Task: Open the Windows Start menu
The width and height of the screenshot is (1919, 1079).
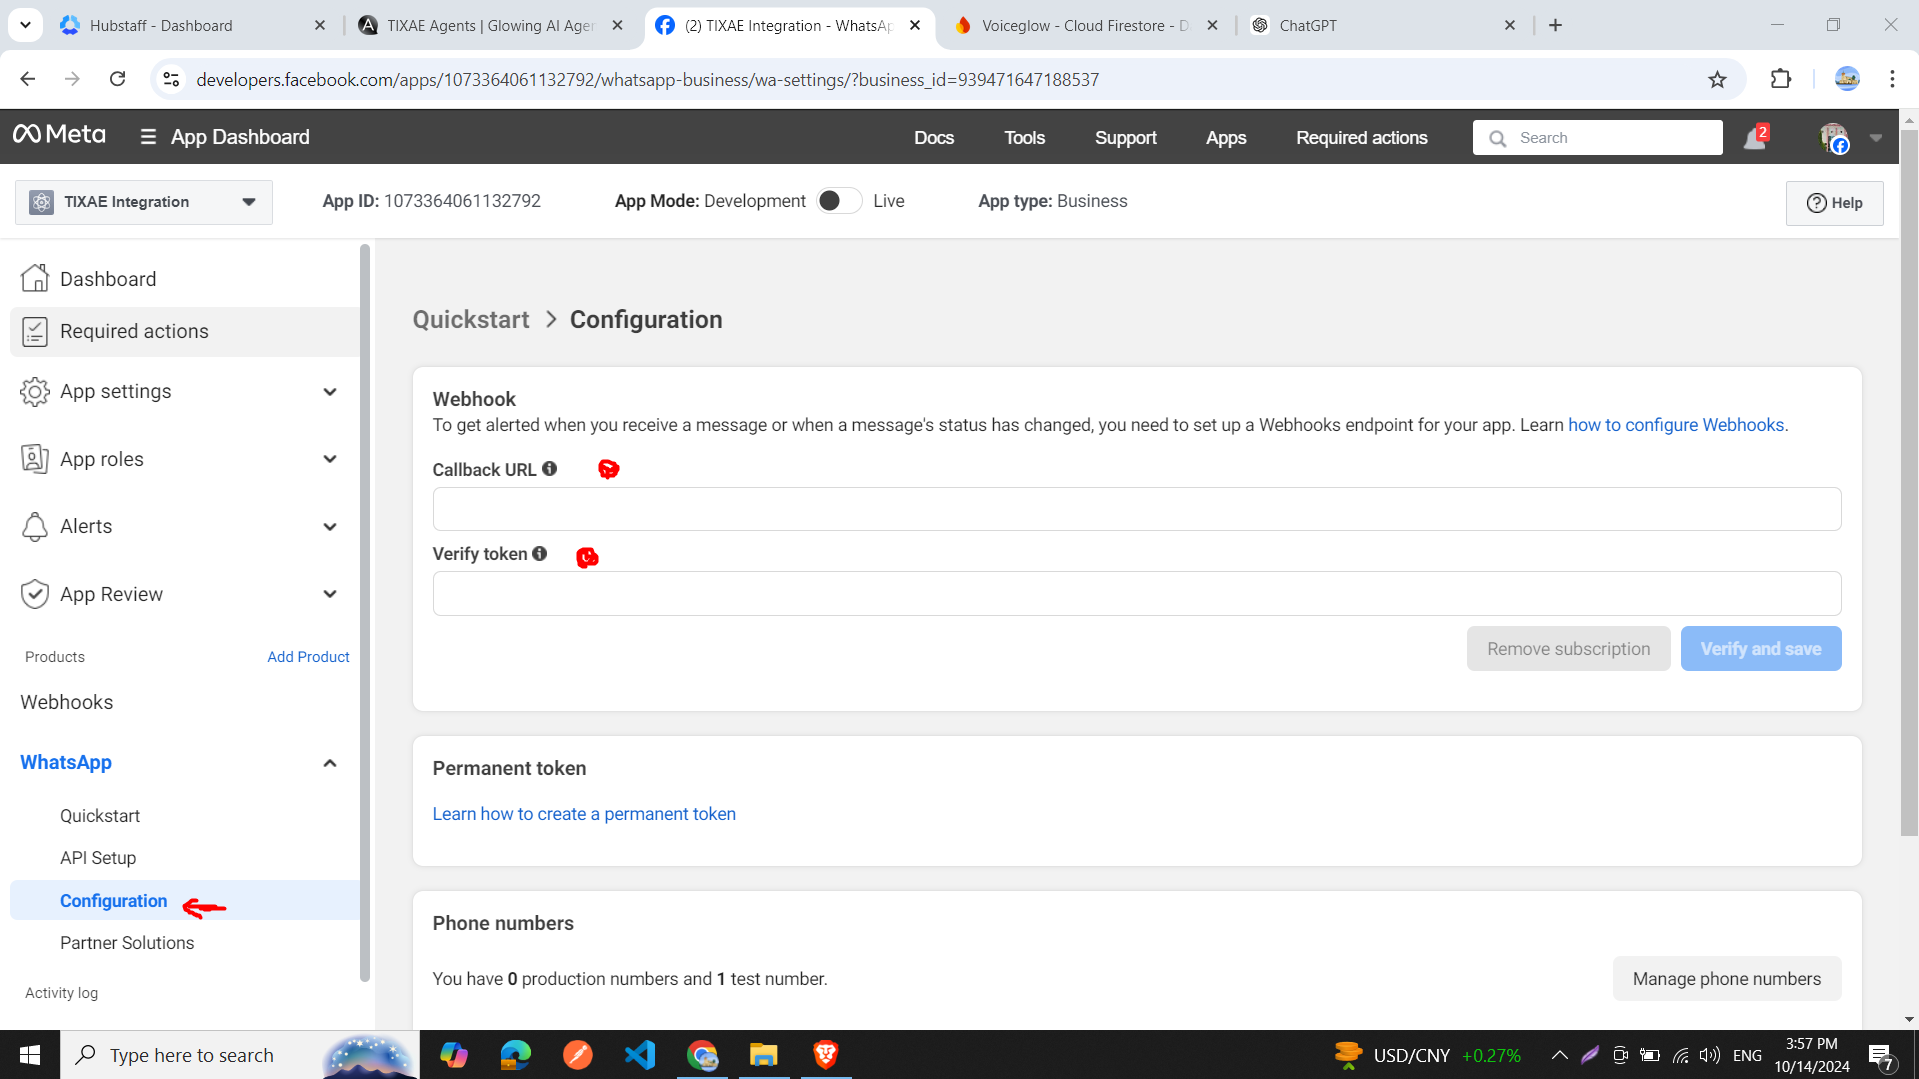Action: click(x=30, y=1055)
